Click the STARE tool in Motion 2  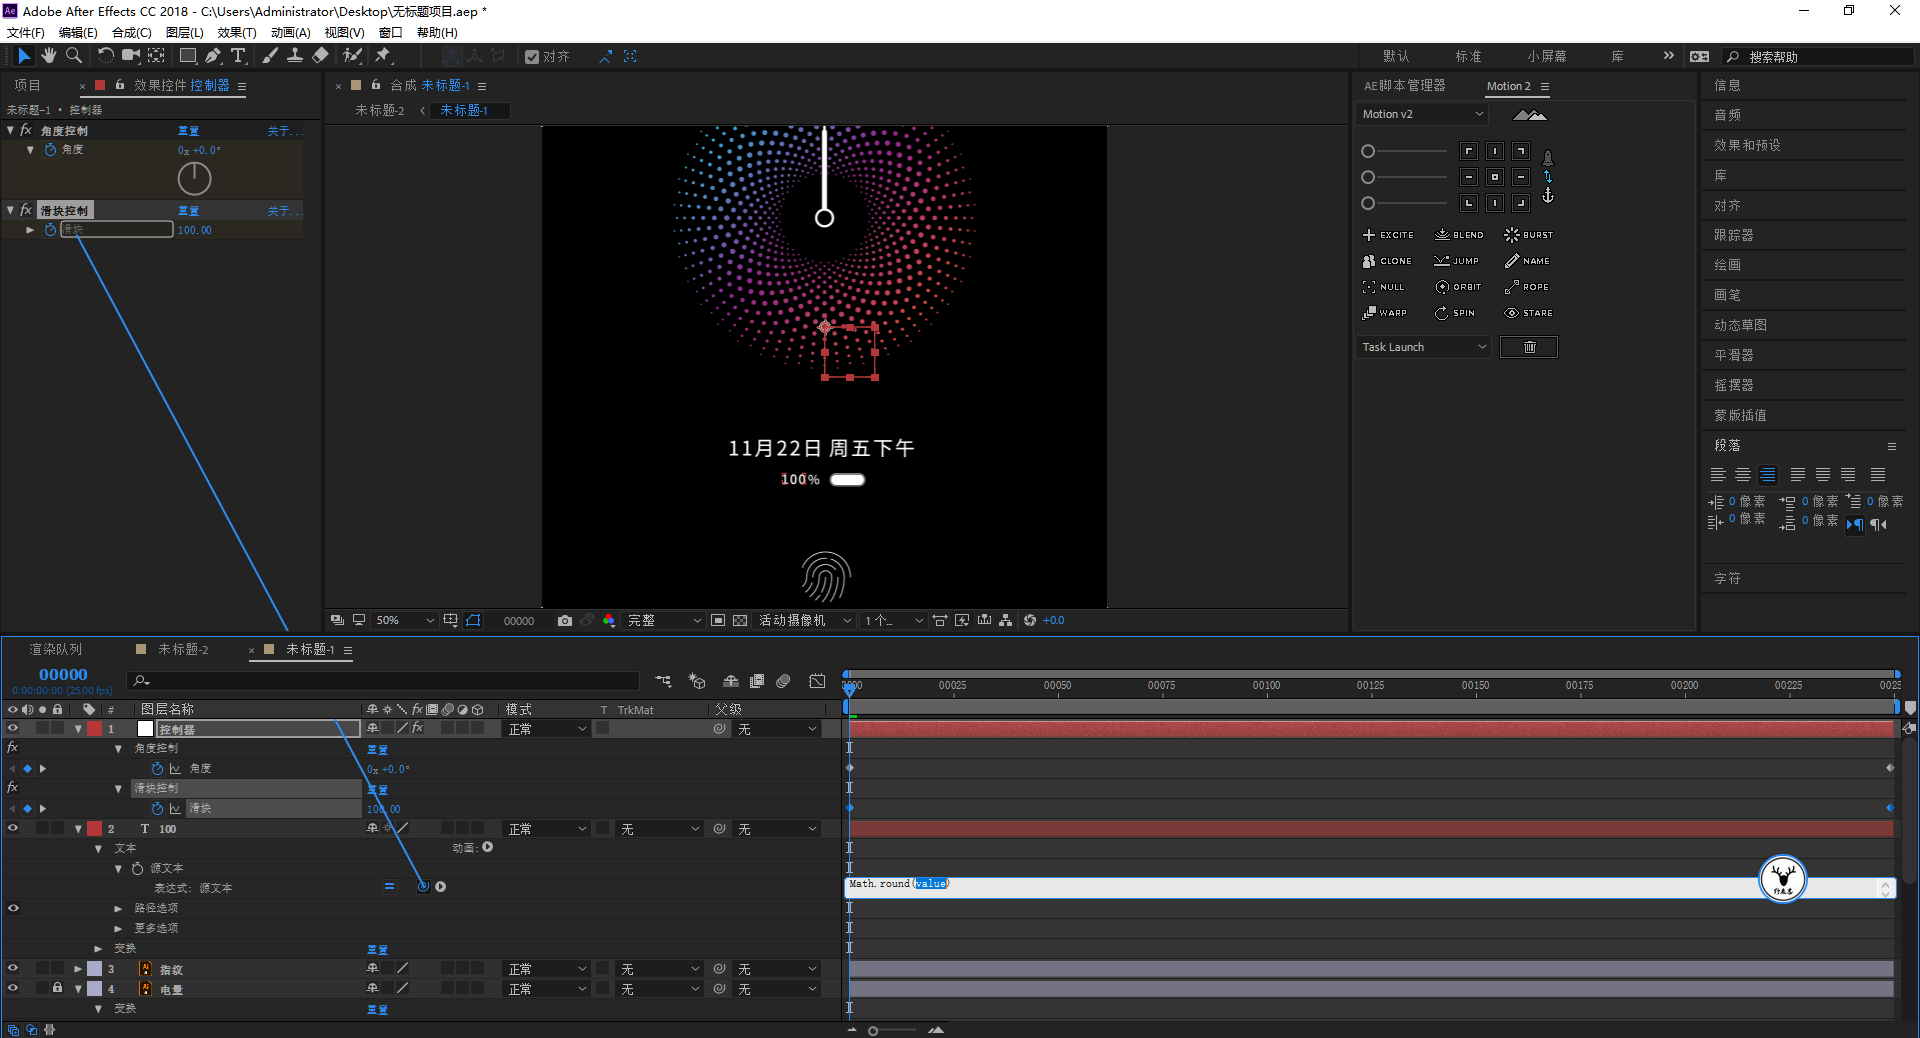coord(1529,313)
